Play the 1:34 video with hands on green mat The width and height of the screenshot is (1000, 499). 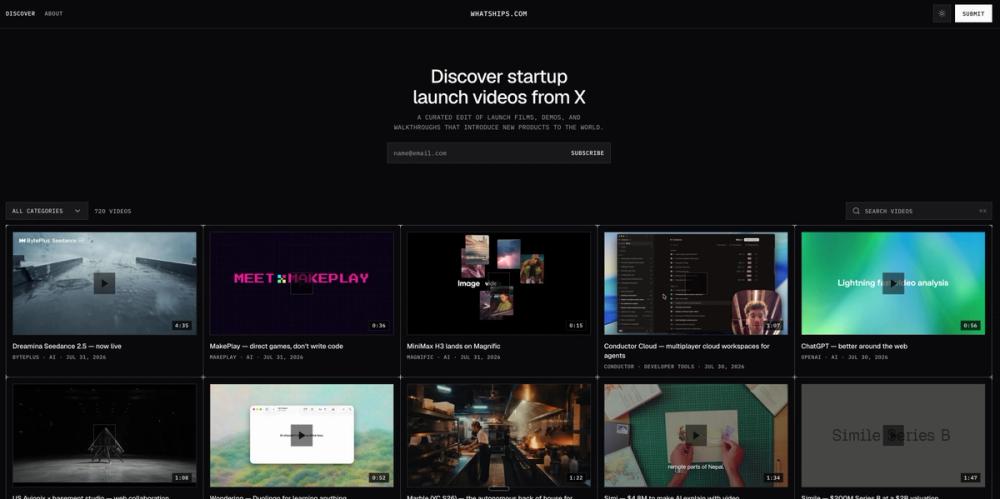pyautogui.click(x=696, y=435)
